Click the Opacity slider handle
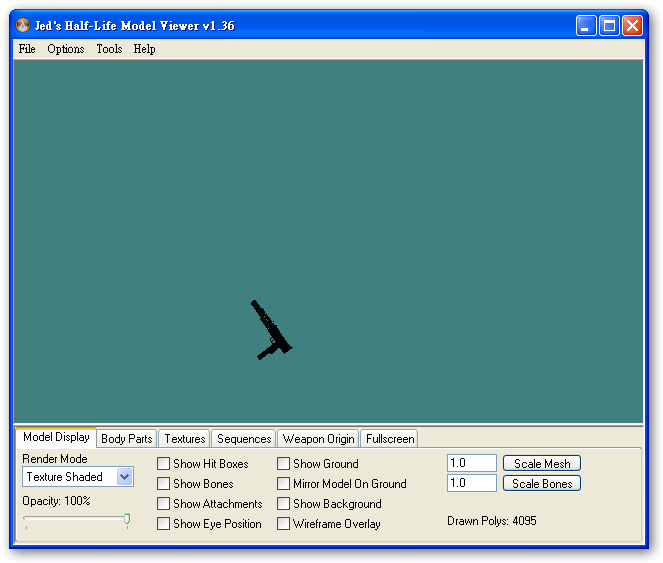 [127, 519]
